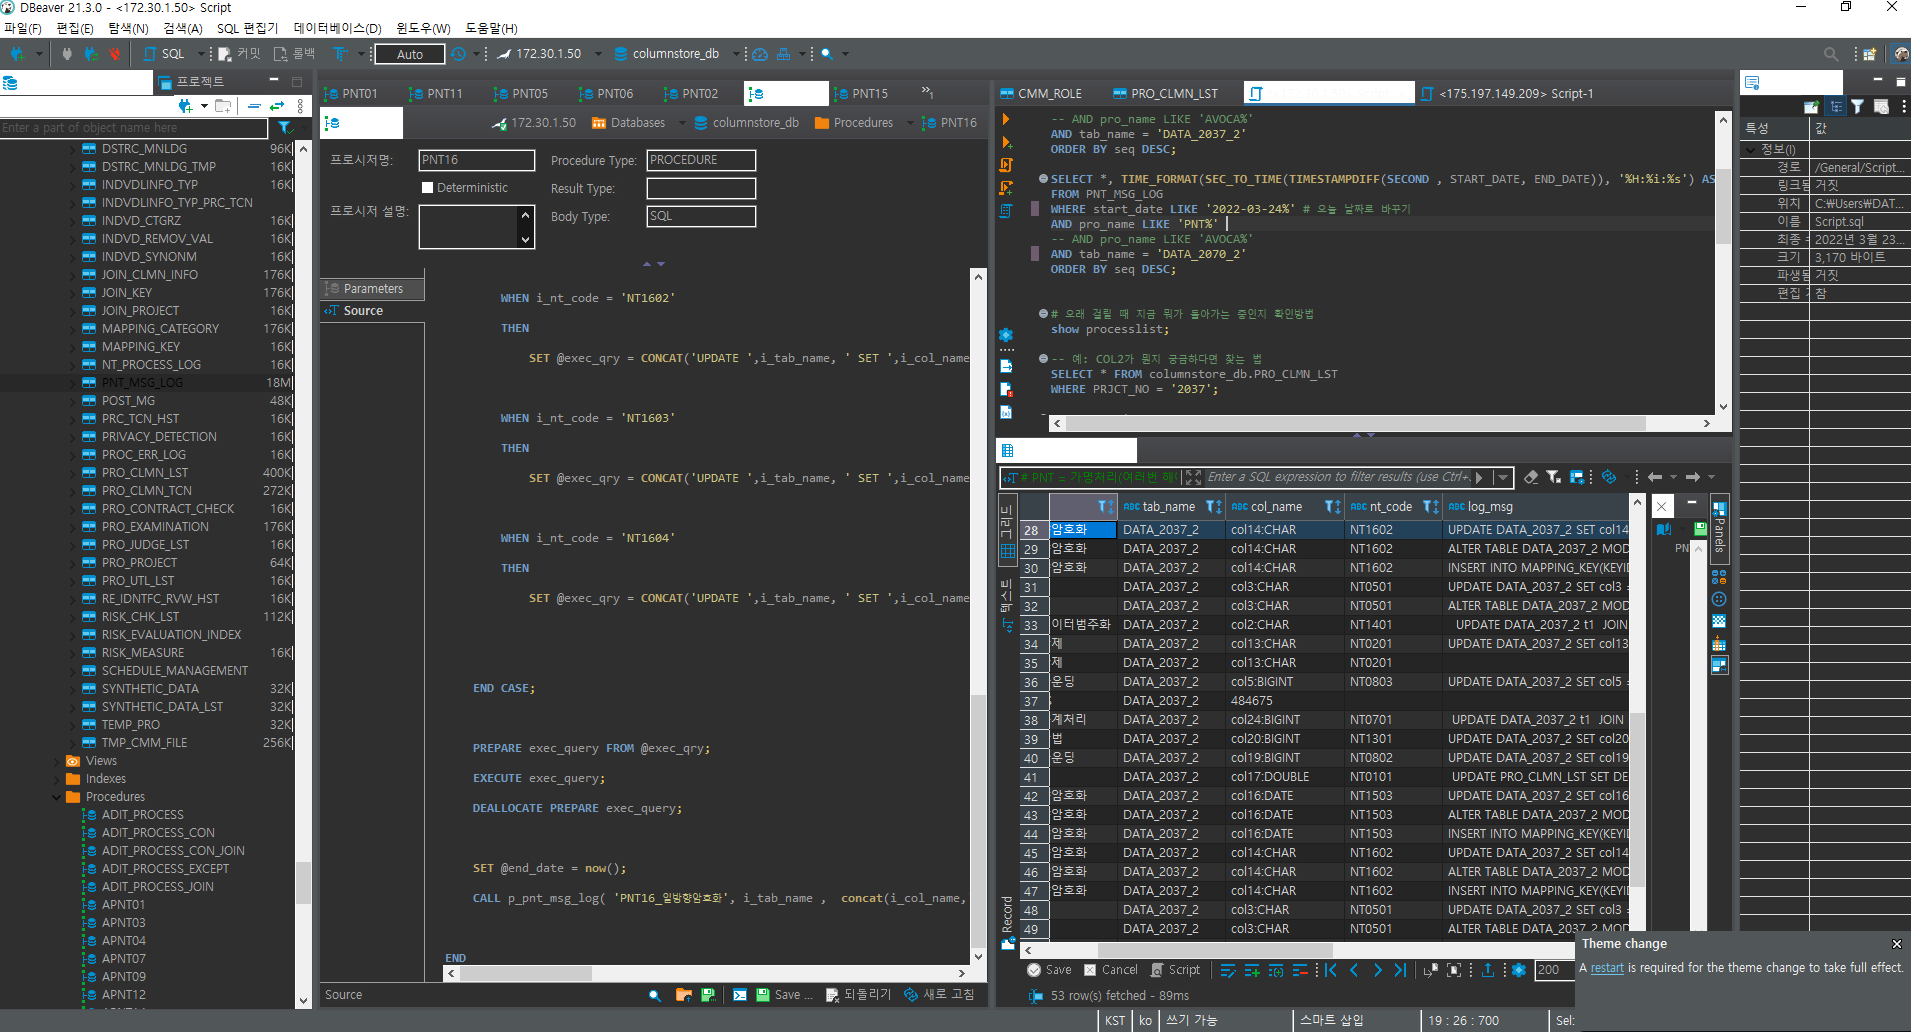Open the database dashboard gauge icon
This screenshot has width=1911, height=1032.
click(760, 54)
